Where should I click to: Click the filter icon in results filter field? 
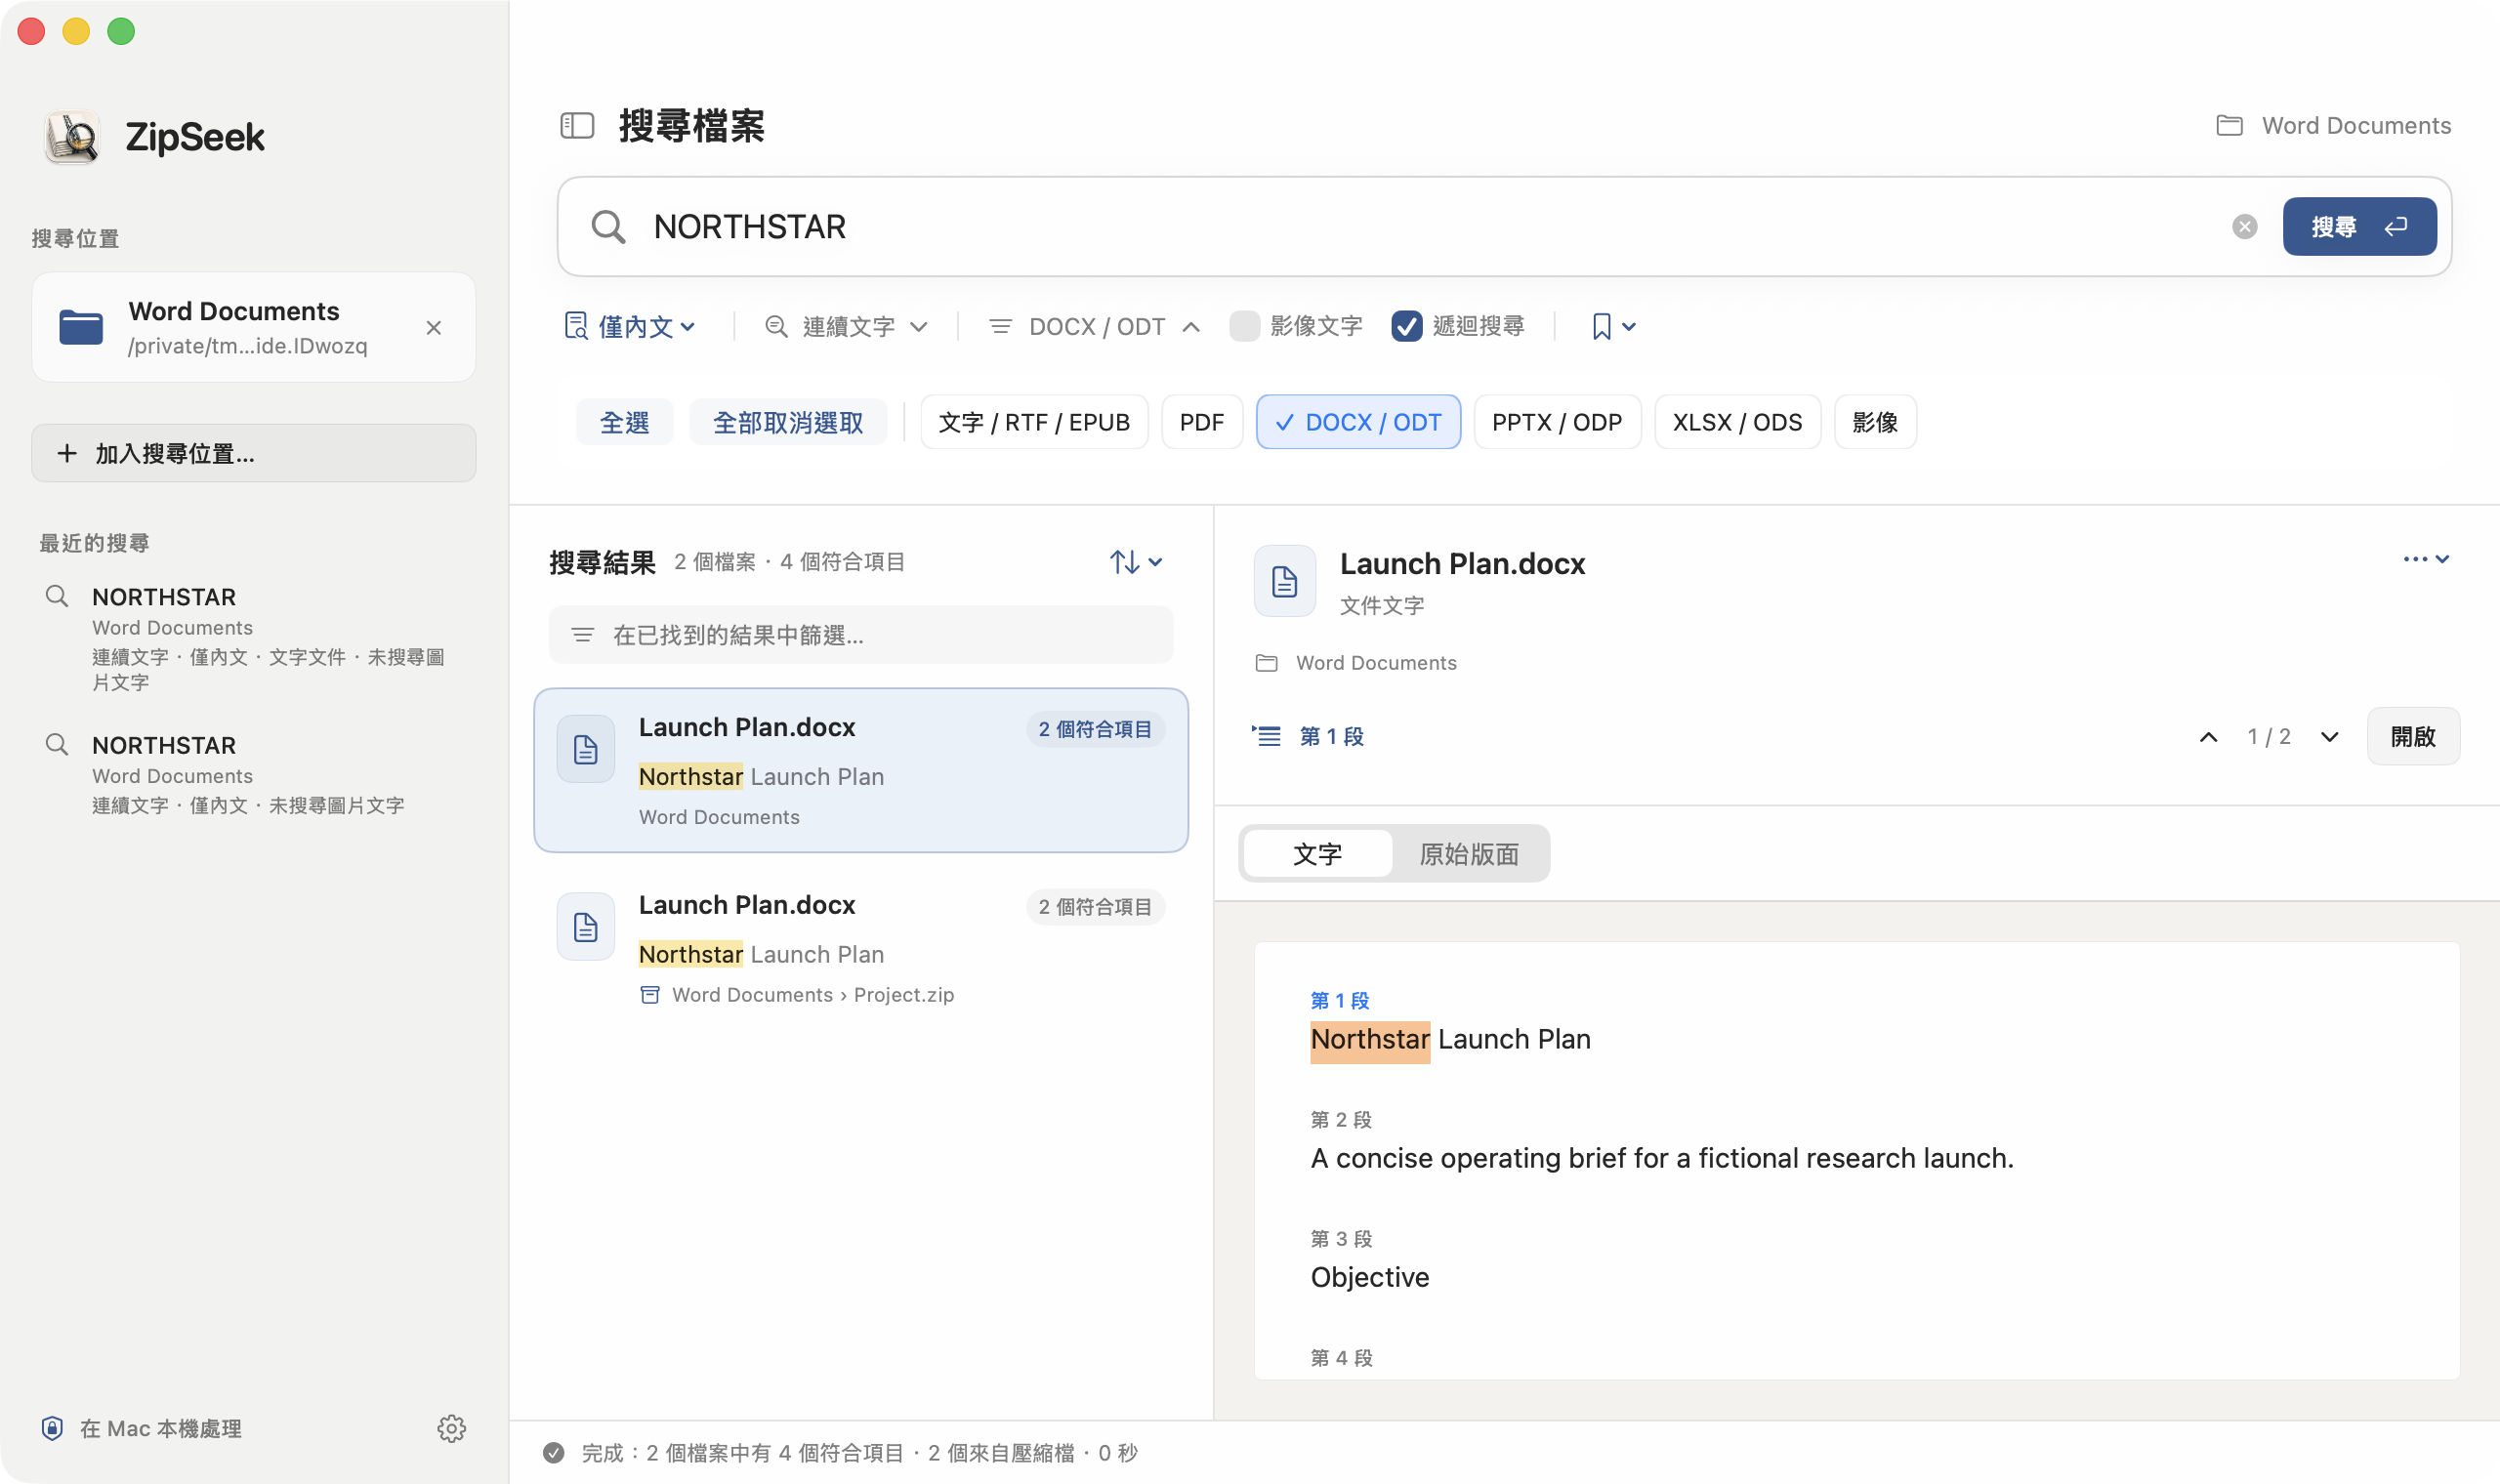582,635
